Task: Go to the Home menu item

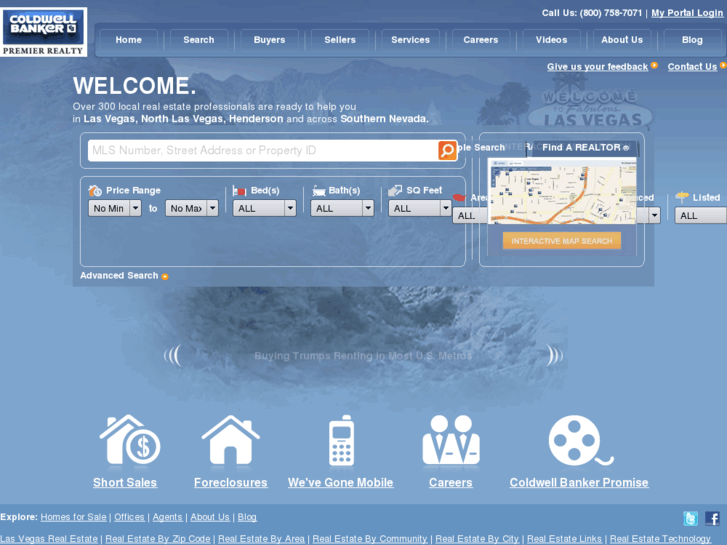Action: click(128, 40)
